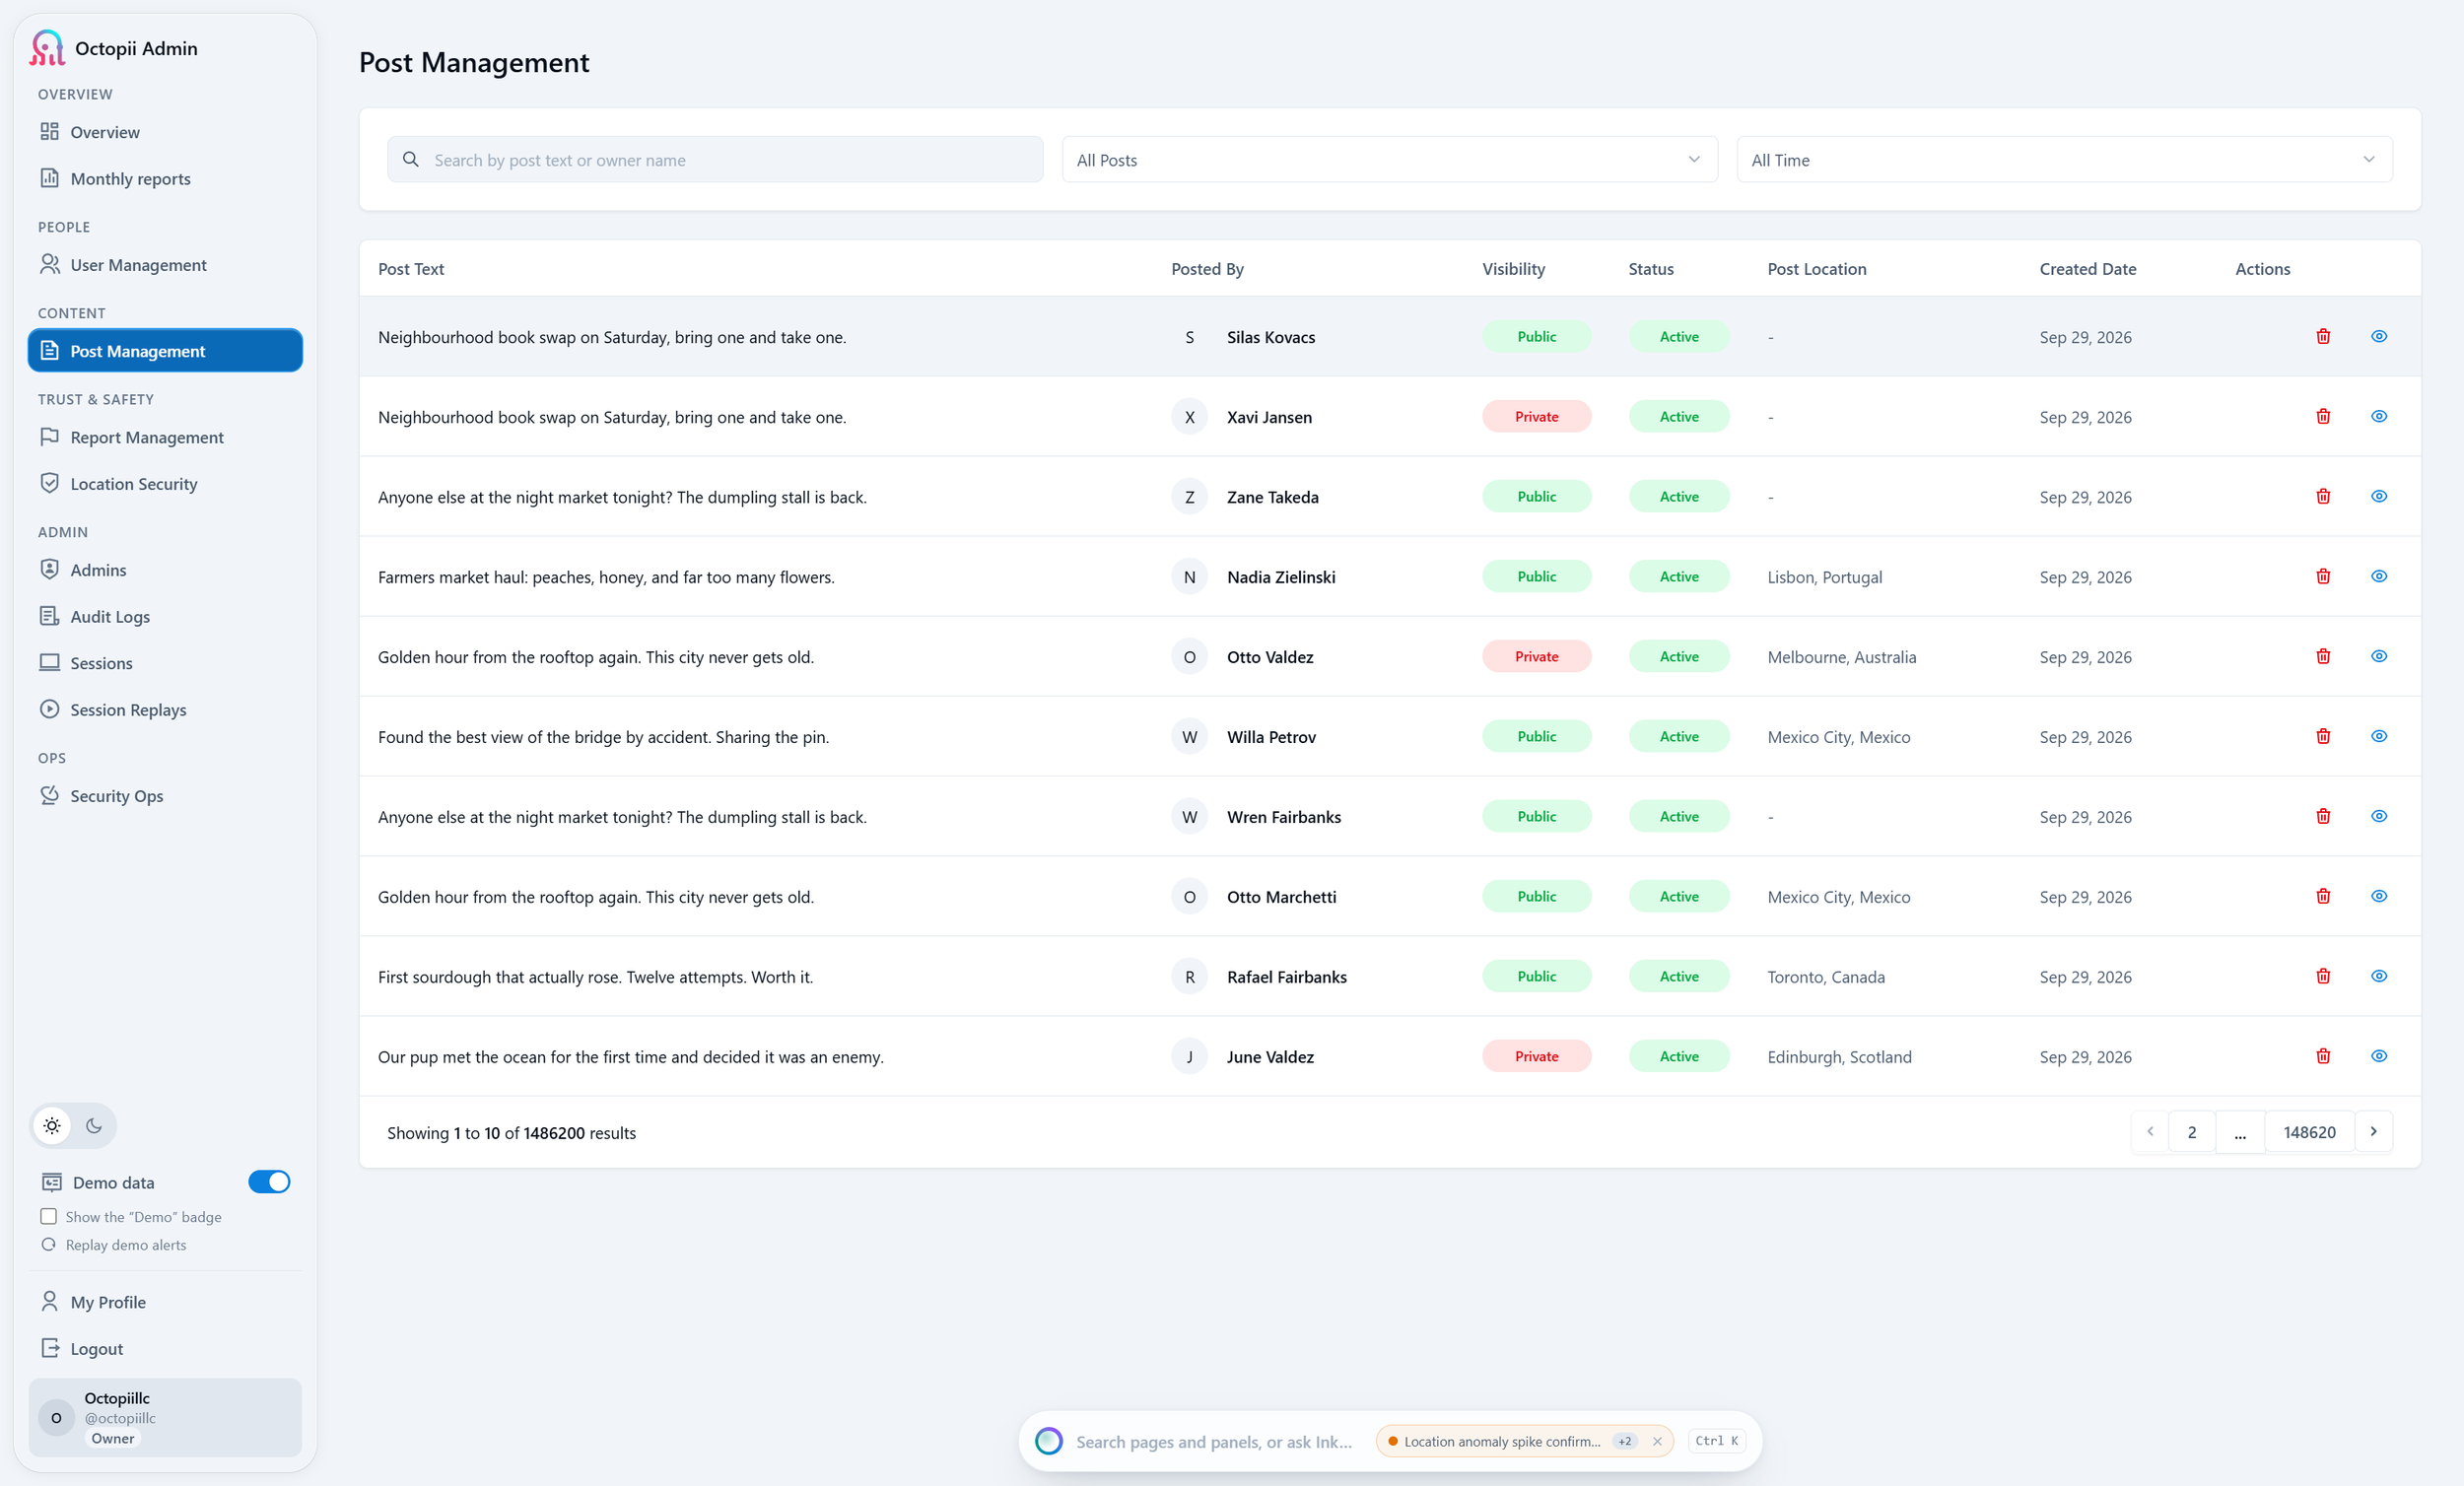Click trash icon in Wren Fairbanks row
Screen dimensions: 2464x1486
pyautogui.click(x=2323, y=816)
